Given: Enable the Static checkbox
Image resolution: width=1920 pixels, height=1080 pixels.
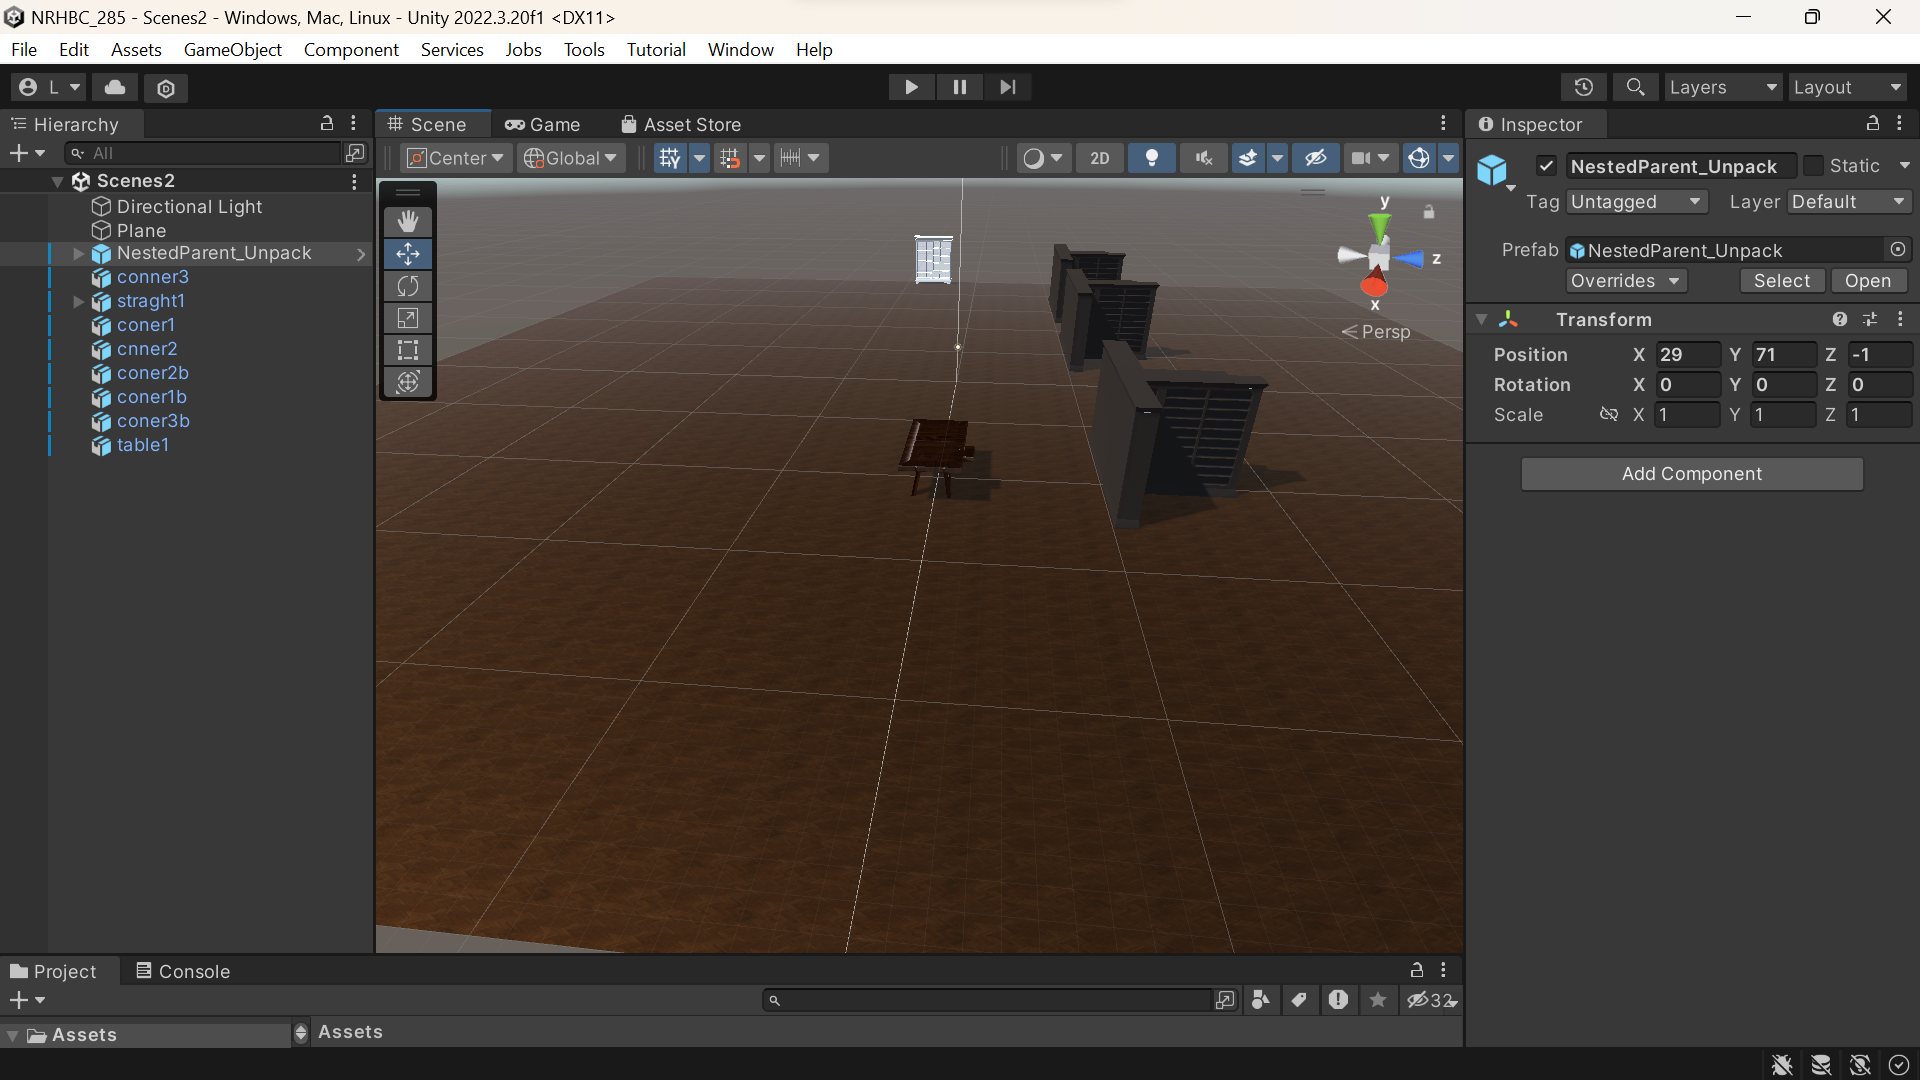Looking at the screenshot, I should [x=1813, y=166].
